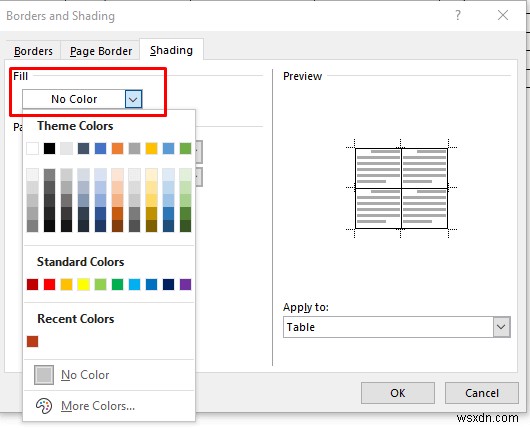Select the dark navy standard color
This screenshot has width=530, height=428.
168,284
